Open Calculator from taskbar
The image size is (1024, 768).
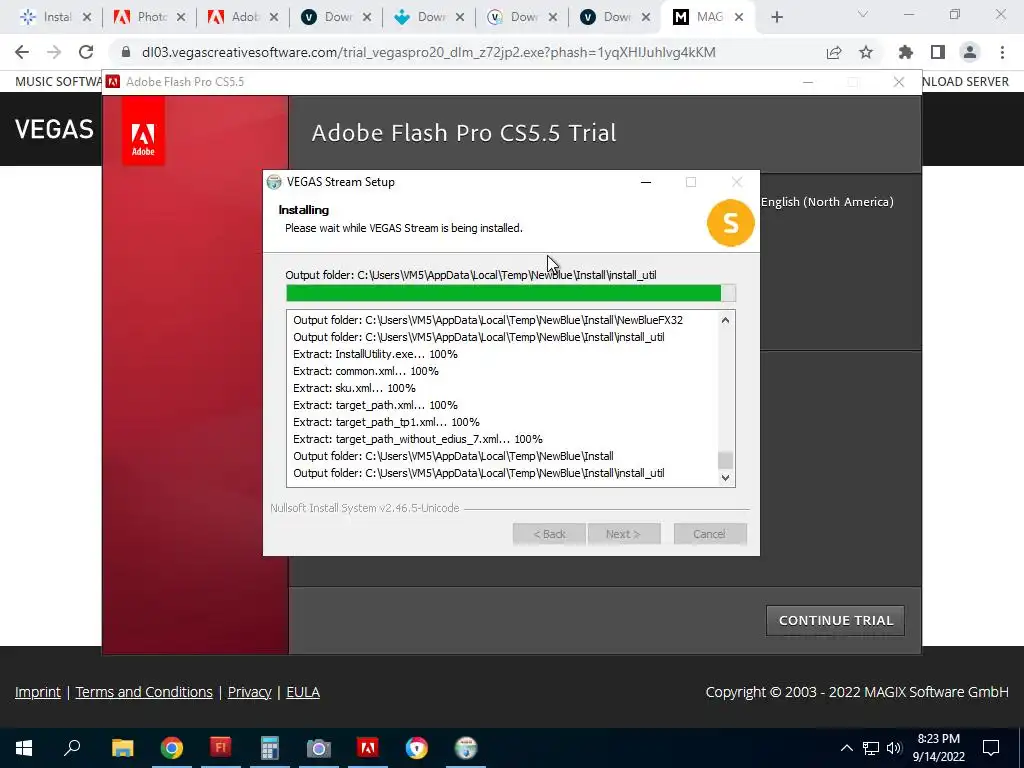click(270, 748)
